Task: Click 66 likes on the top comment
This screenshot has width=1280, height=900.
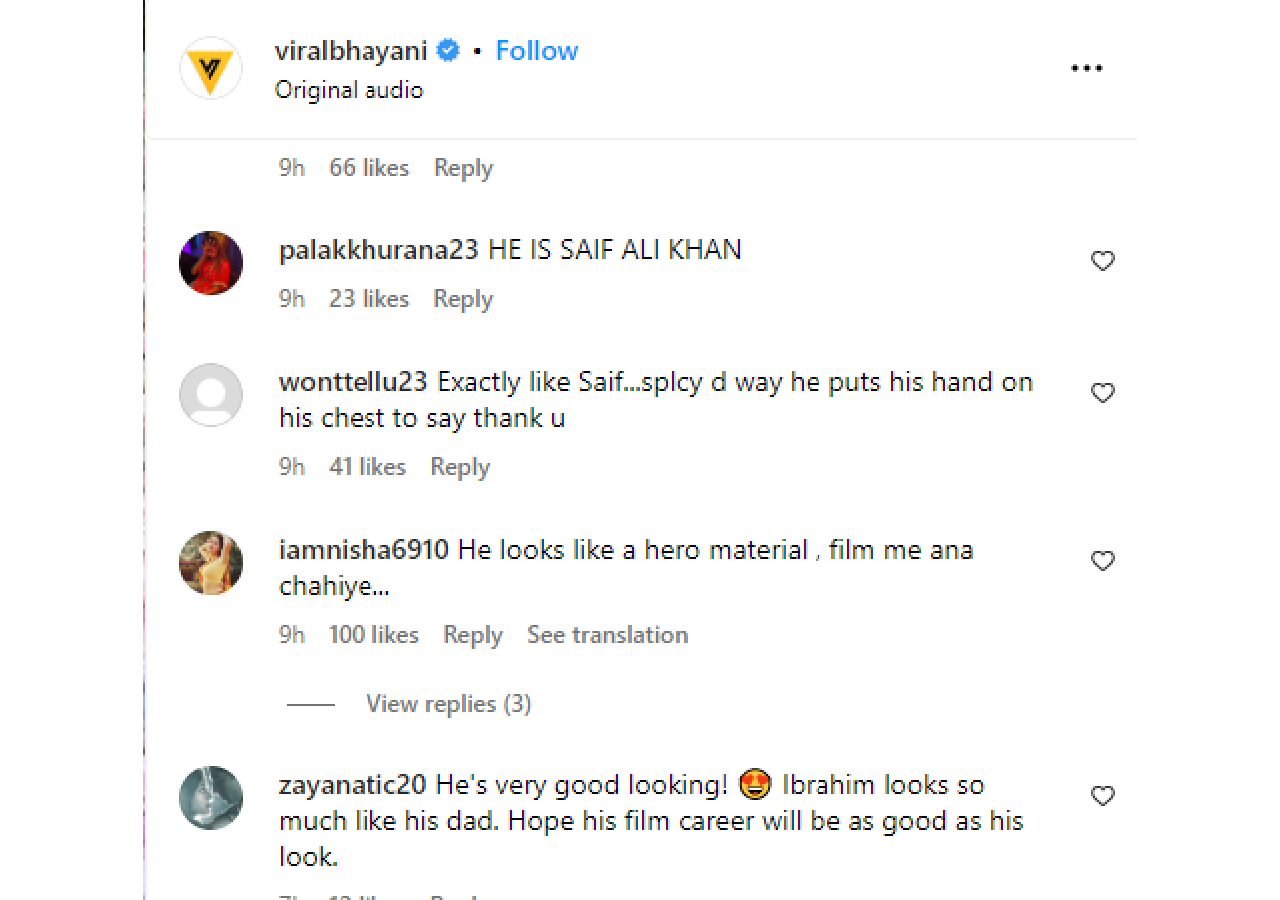Action: [368, 167]
